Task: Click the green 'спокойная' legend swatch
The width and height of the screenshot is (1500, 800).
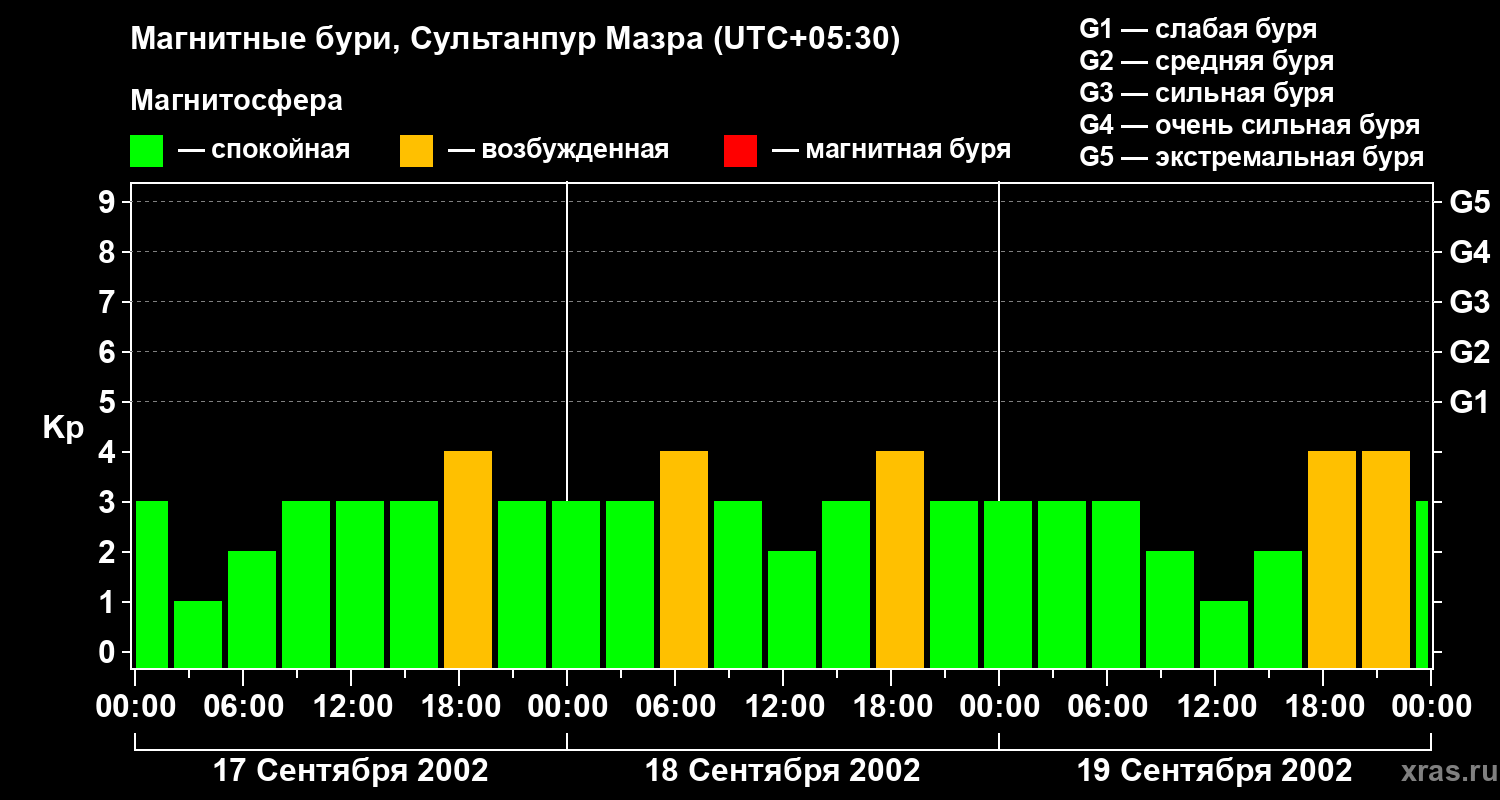Action: tap(147, 151)
